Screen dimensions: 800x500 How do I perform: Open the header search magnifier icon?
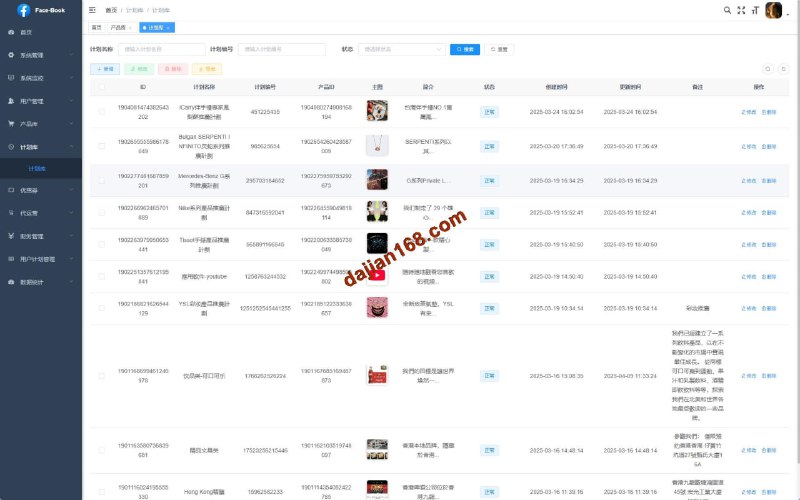727,10
